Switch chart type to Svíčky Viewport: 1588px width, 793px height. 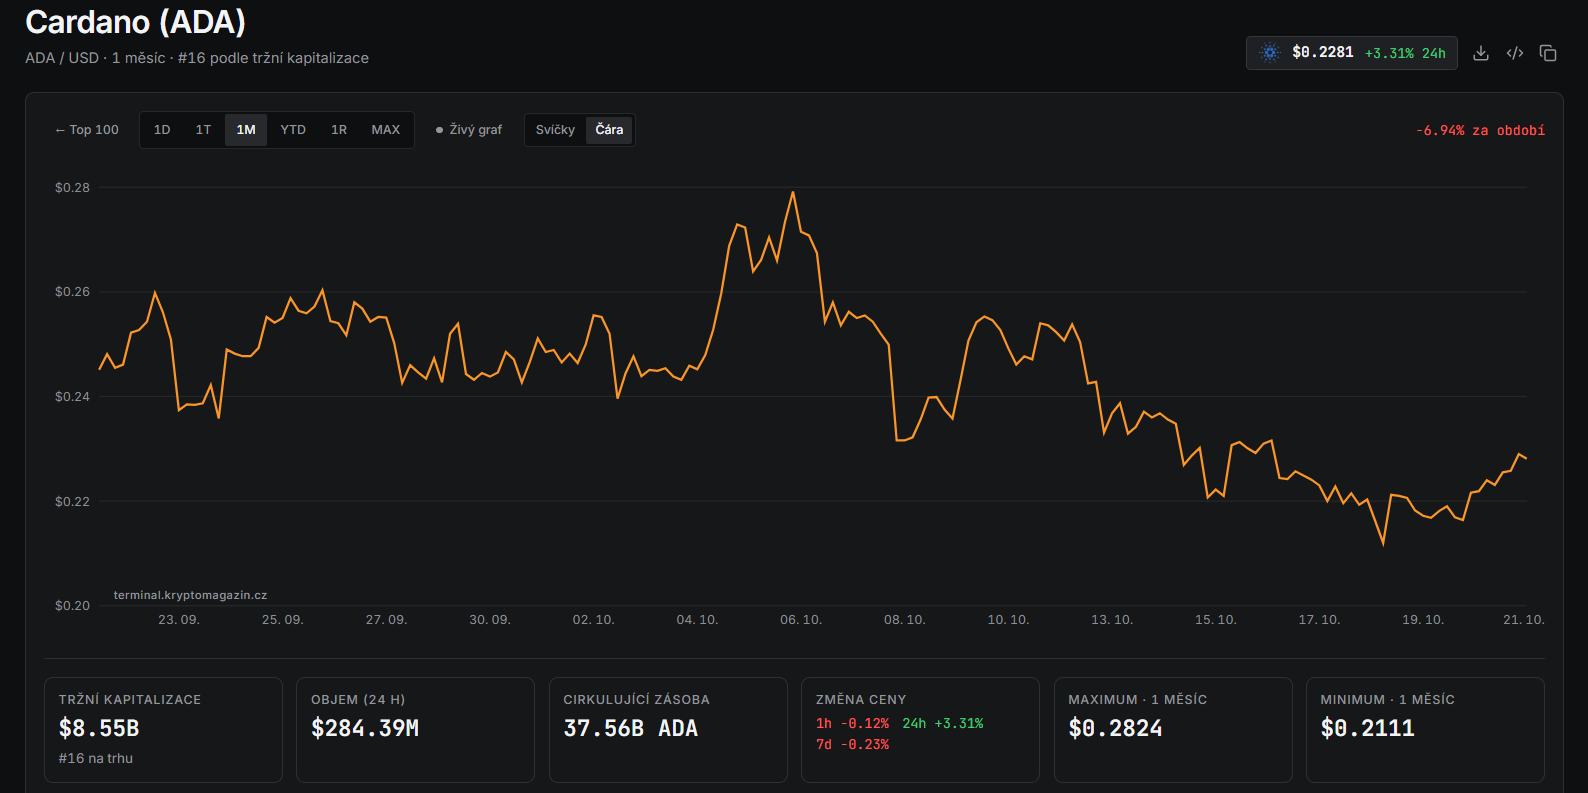pos(555,130)
